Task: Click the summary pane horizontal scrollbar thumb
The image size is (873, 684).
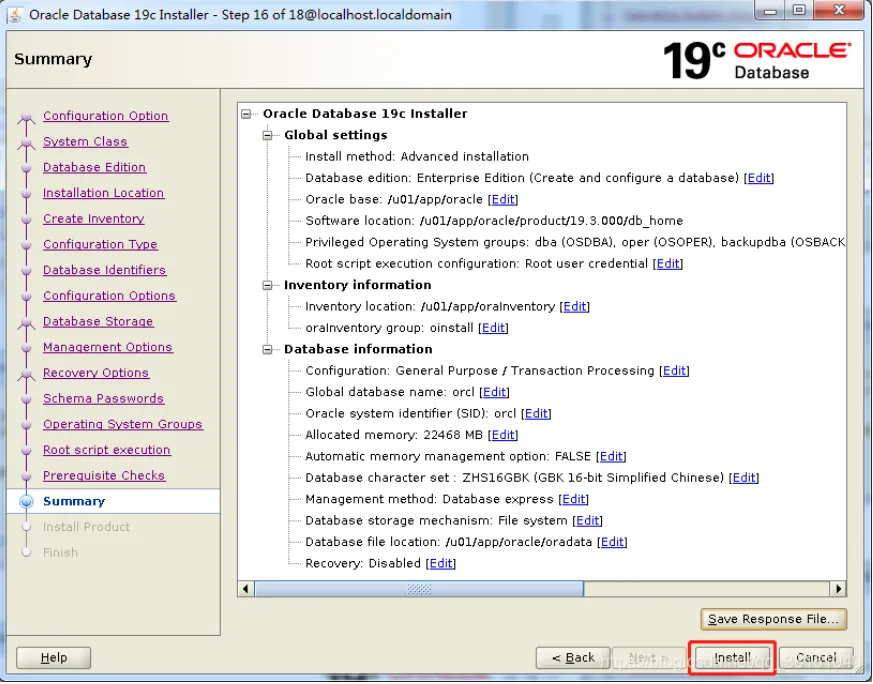Action: tap(419, 588)
